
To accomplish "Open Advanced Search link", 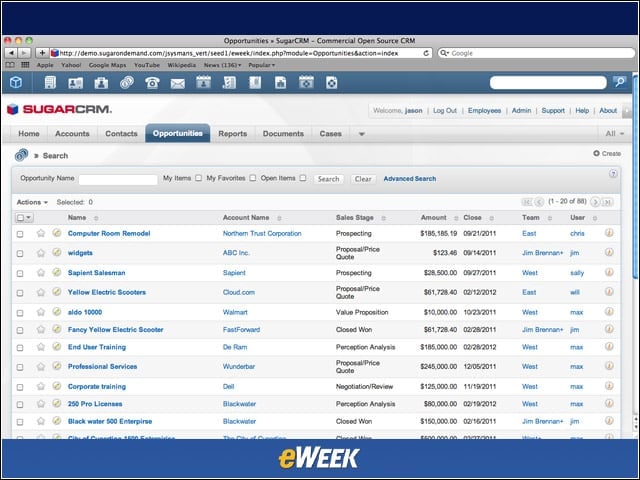I will (x=410, y=178).
